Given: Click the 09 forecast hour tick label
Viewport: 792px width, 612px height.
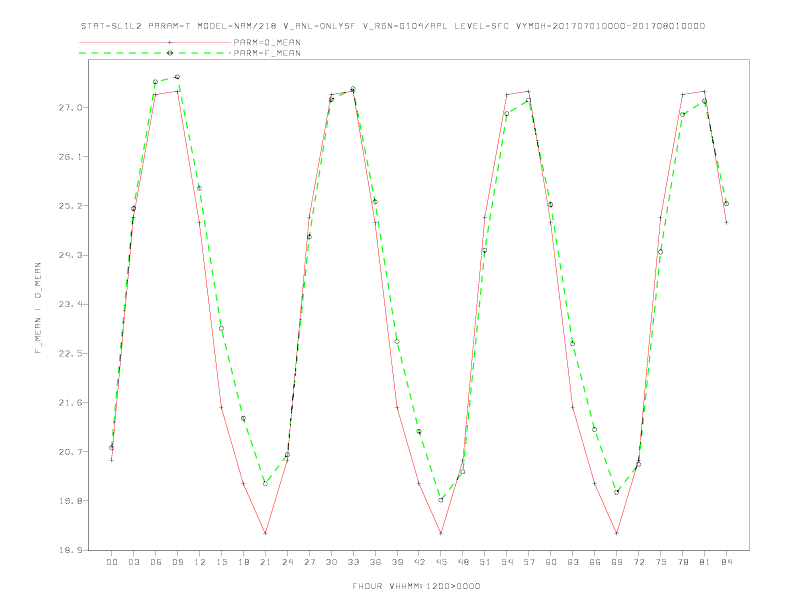Looking at the screenshot, I should (x=177, y=562).
